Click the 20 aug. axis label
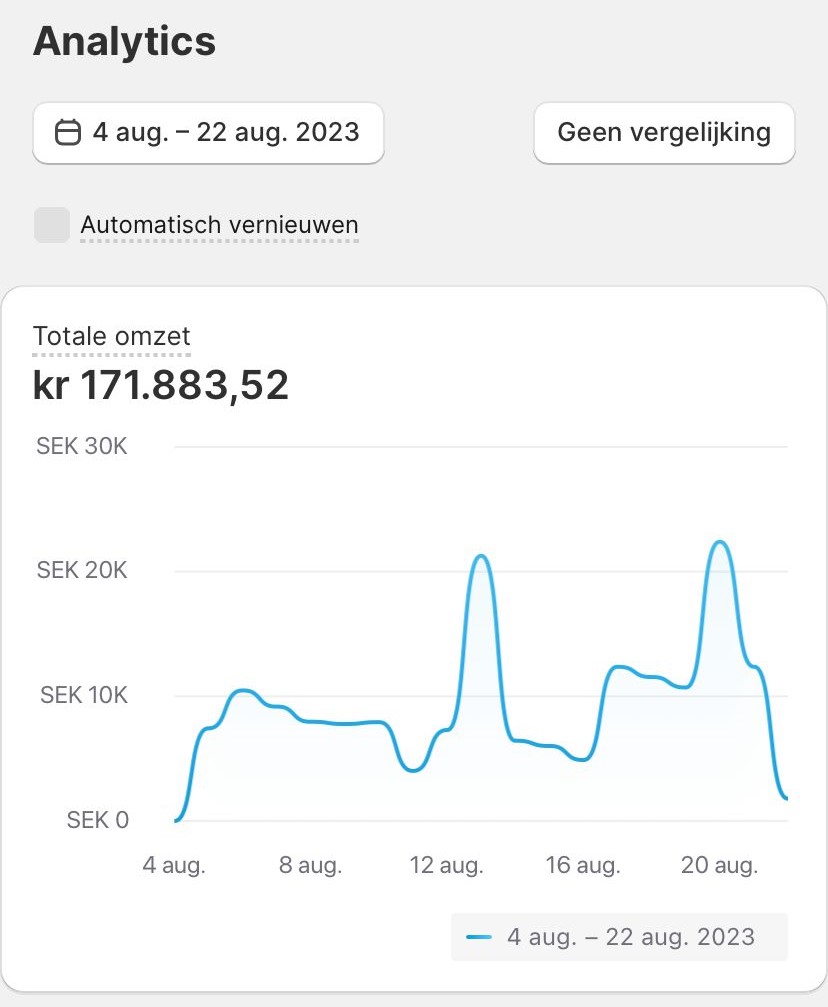The width and height of the screenshot is (828, 1007). coord(719,865)
